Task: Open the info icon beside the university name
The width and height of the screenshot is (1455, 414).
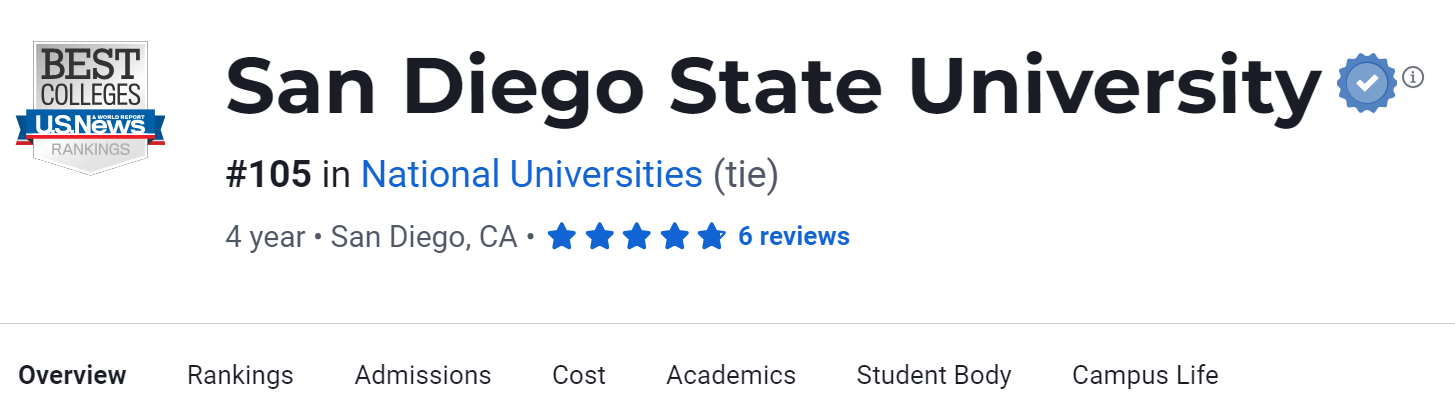Action: click(x=1413, y=76)
